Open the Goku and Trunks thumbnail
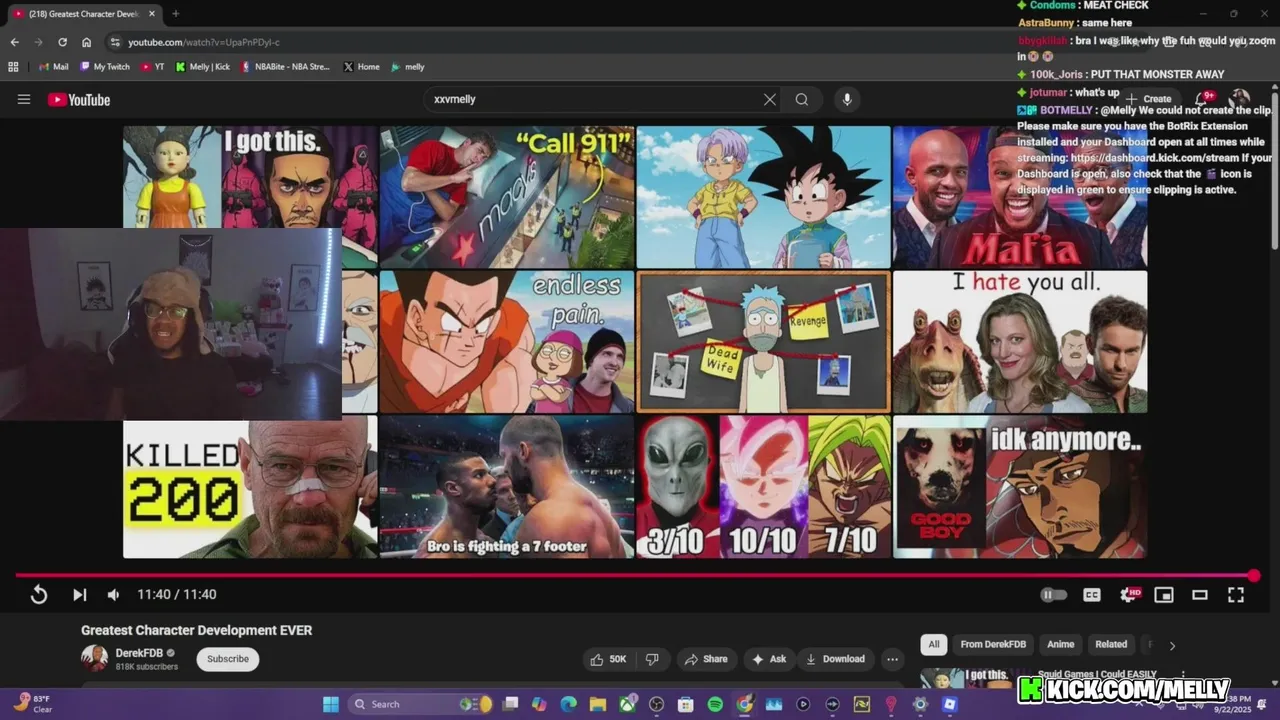 point(763,197)
